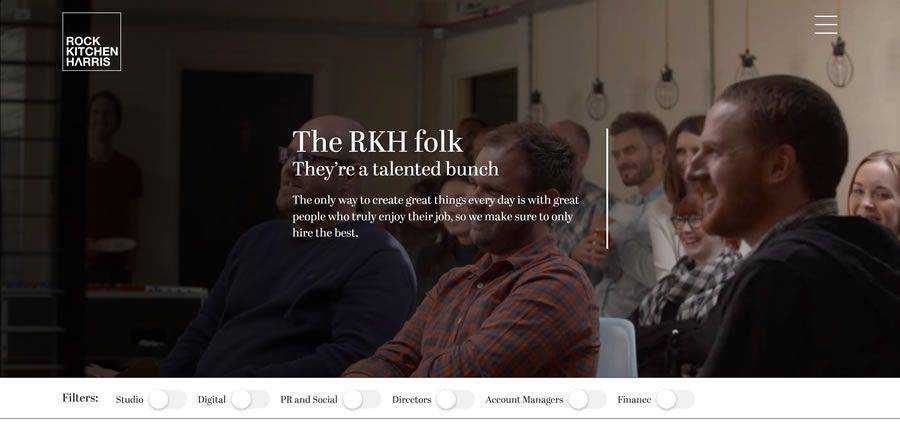Screen dimensions: 900x444
Task: Select the Account Managers label
Action: 524,400
